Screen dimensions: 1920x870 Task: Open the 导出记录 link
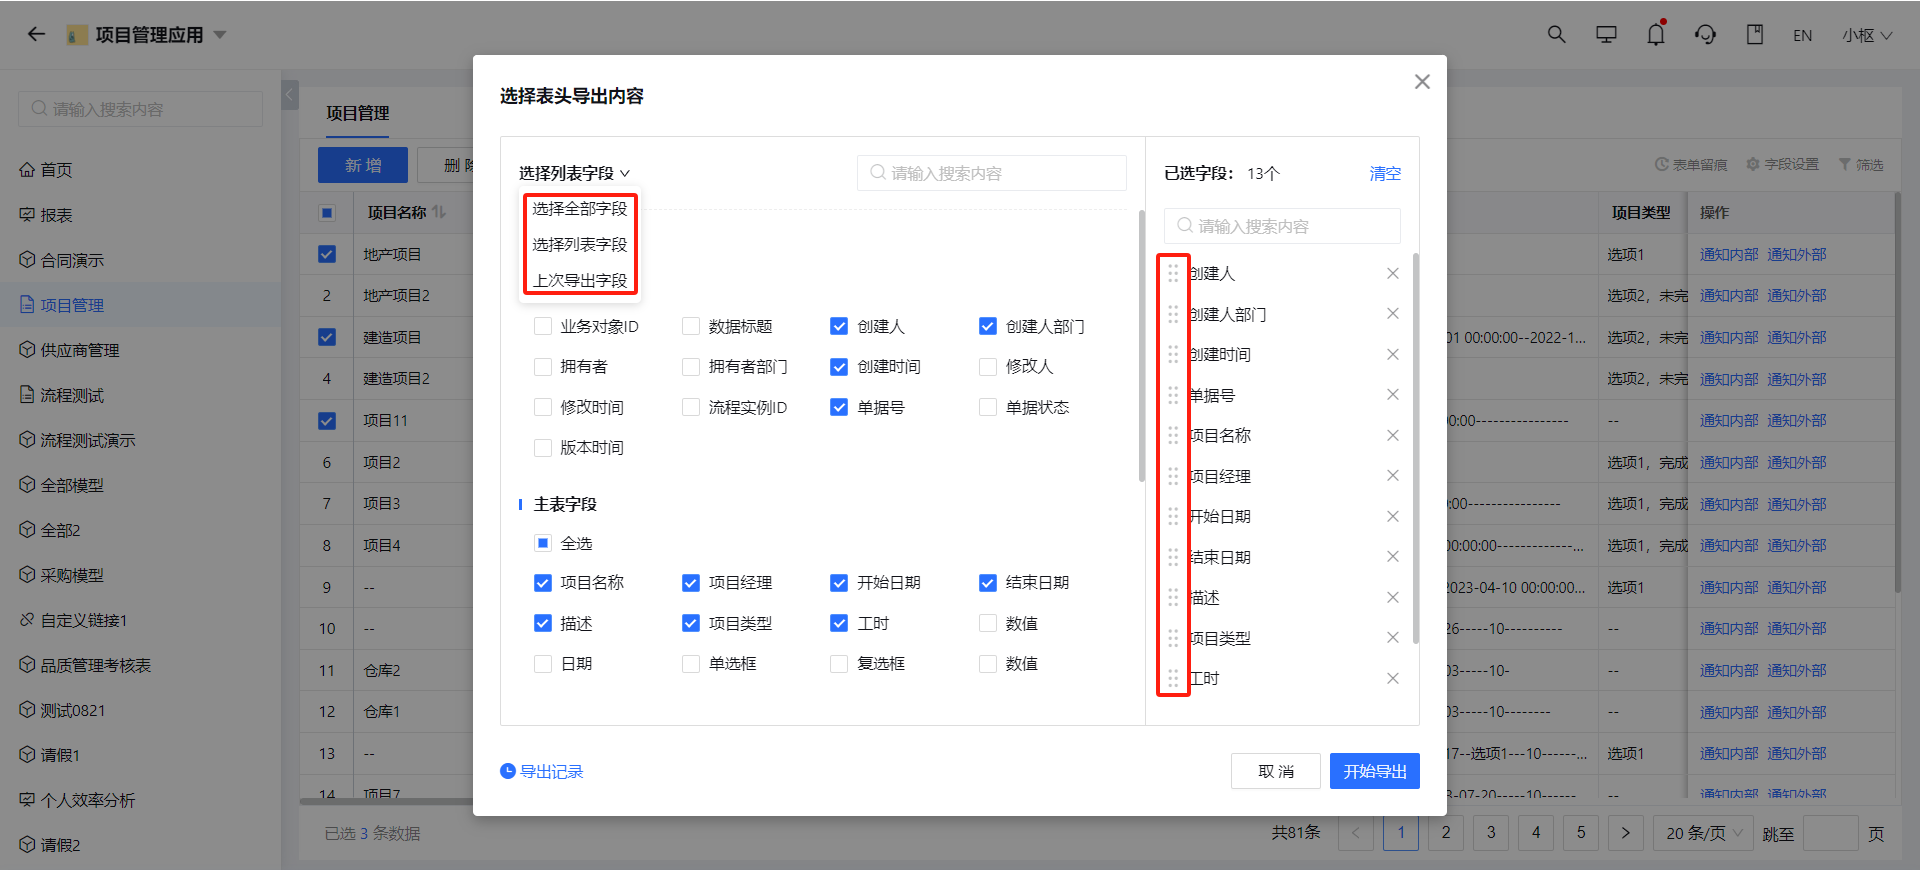(551, 771)
